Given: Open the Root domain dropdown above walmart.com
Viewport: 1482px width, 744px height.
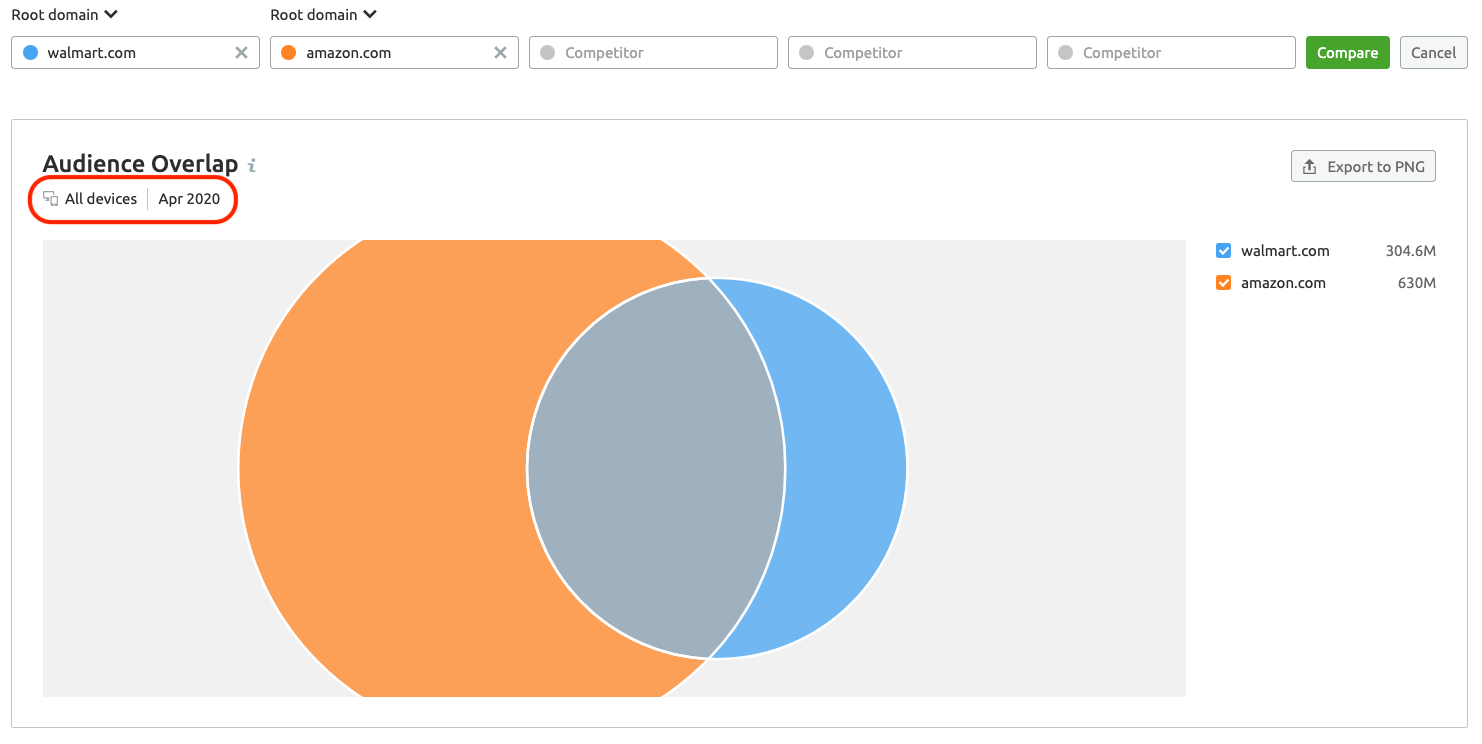Looking at the screenshot, I should (64, 15).
